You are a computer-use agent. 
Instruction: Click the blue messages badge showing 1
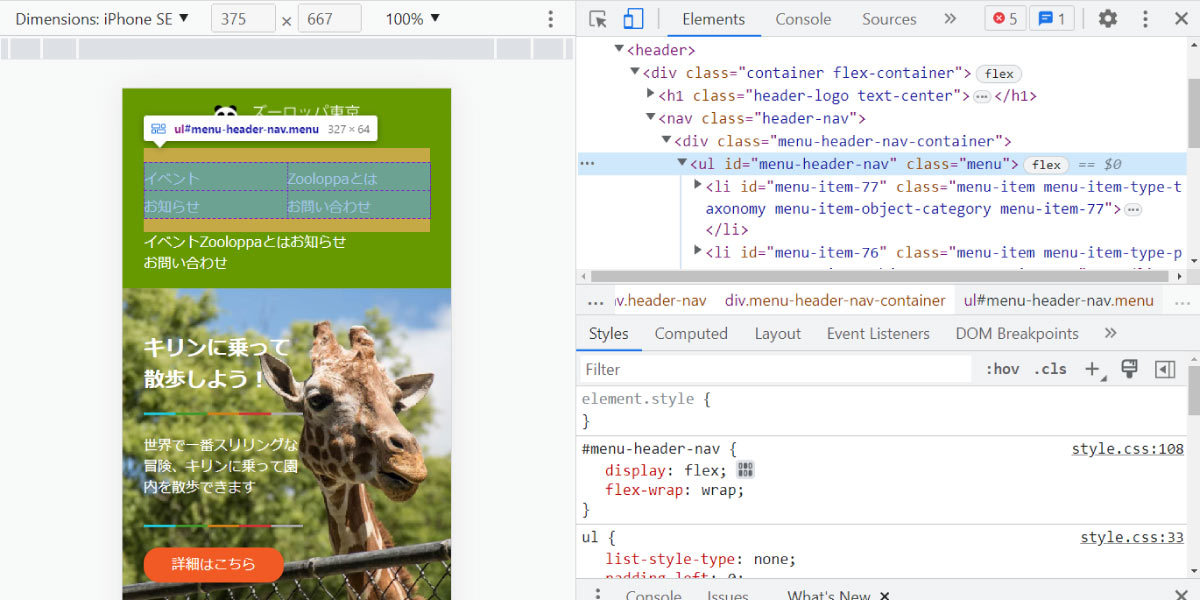[x=1050, y=19]
